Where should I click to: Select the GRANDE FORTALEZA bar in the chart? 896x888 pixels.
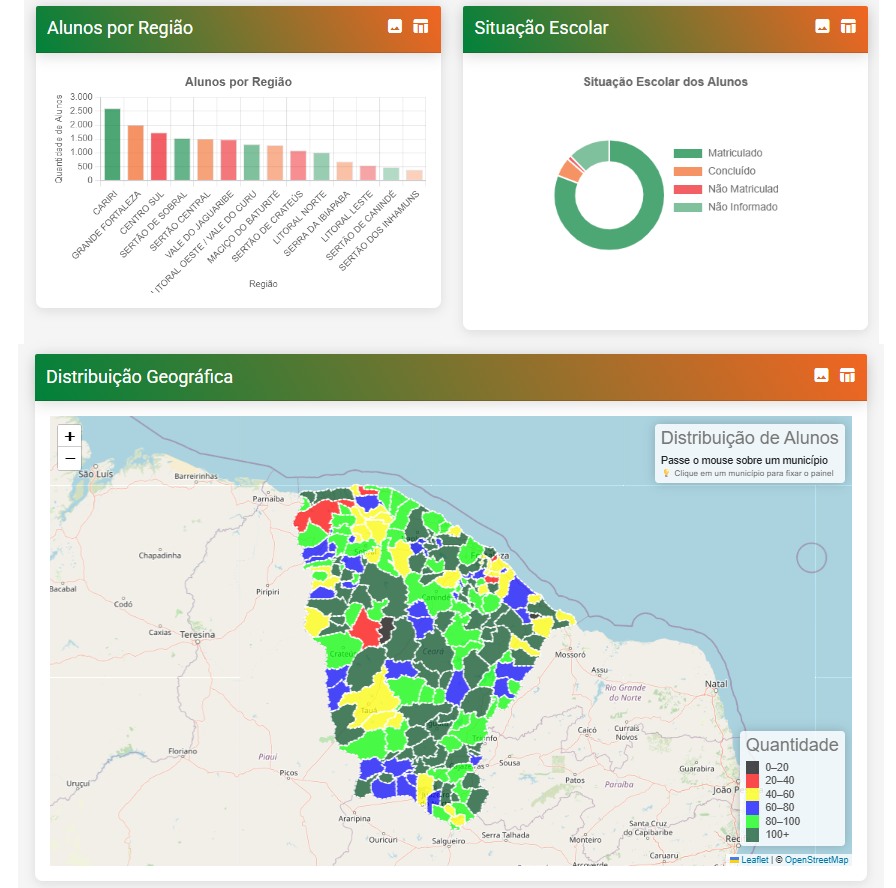[135, 153]
